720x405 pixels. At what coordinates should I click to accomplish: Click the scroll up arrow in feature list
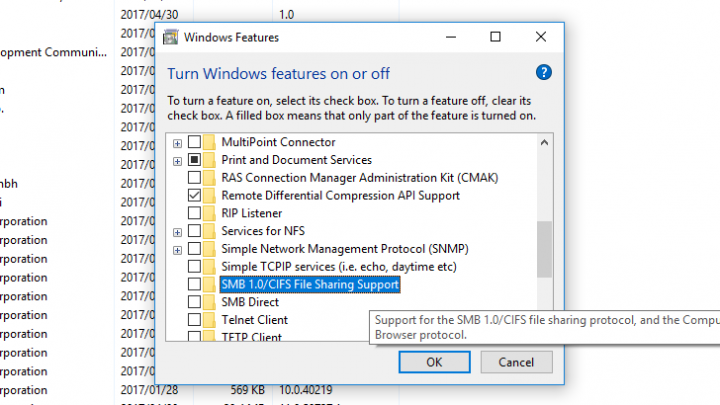[x=544, y=142]
